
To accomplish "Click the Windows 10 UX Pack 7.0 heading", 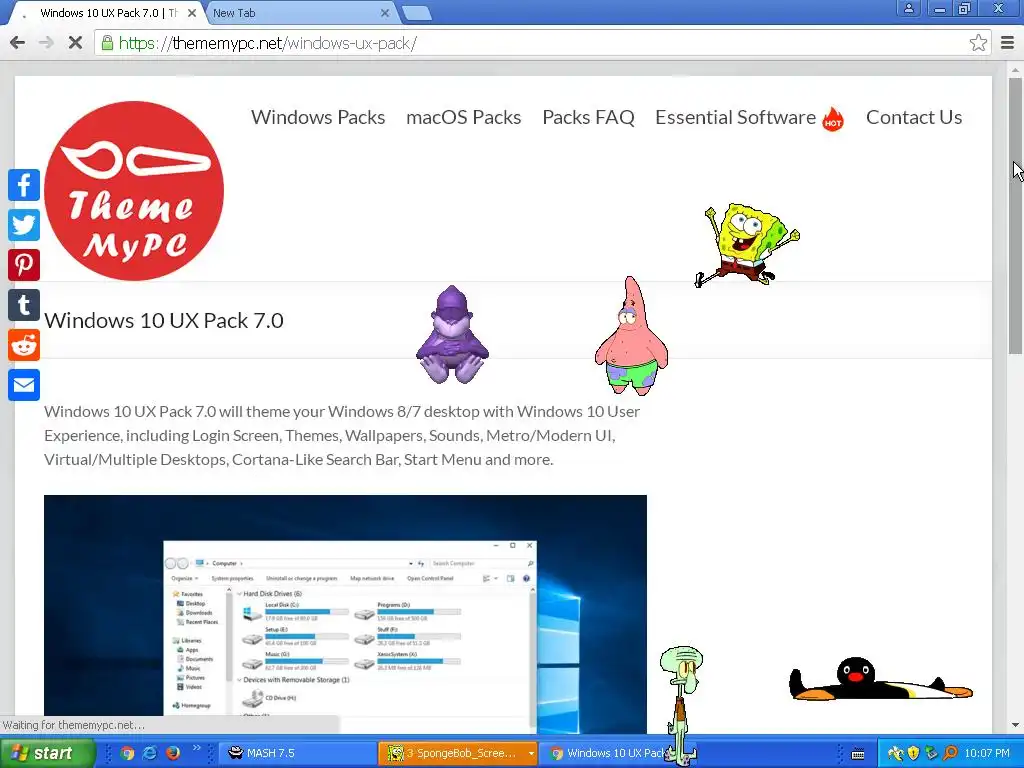I will pyautogui.click(x=164, y=321).
